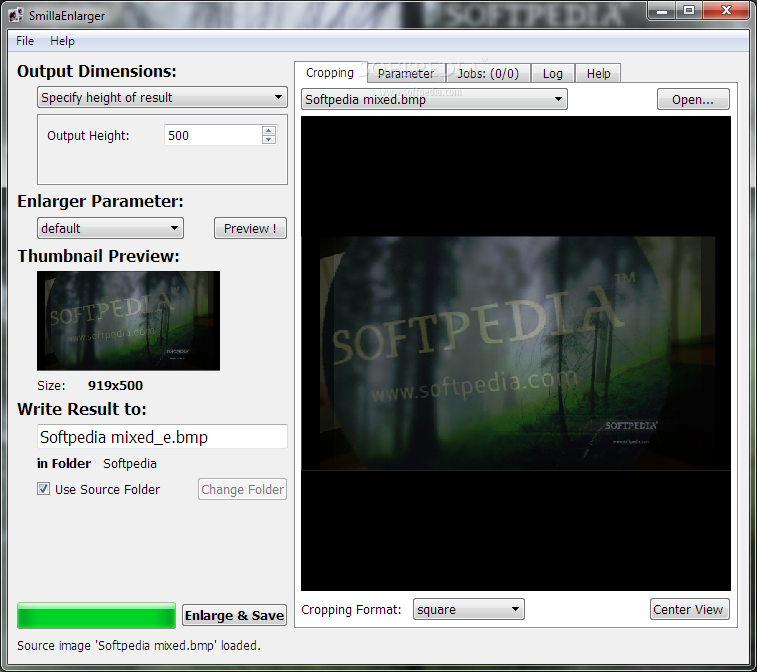Click the SmillaEnlarger title bar app icon

(x=15, y=15)
